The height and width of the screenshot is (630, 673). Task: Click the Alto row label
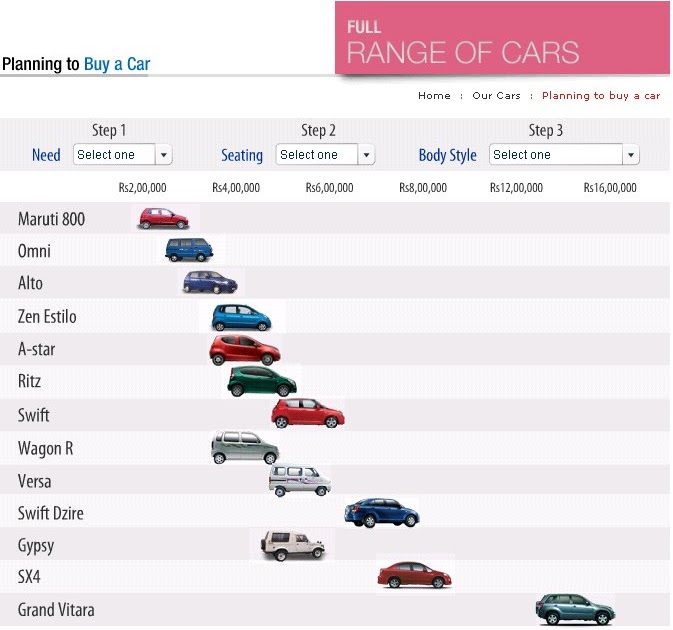(x=30, y=283)
